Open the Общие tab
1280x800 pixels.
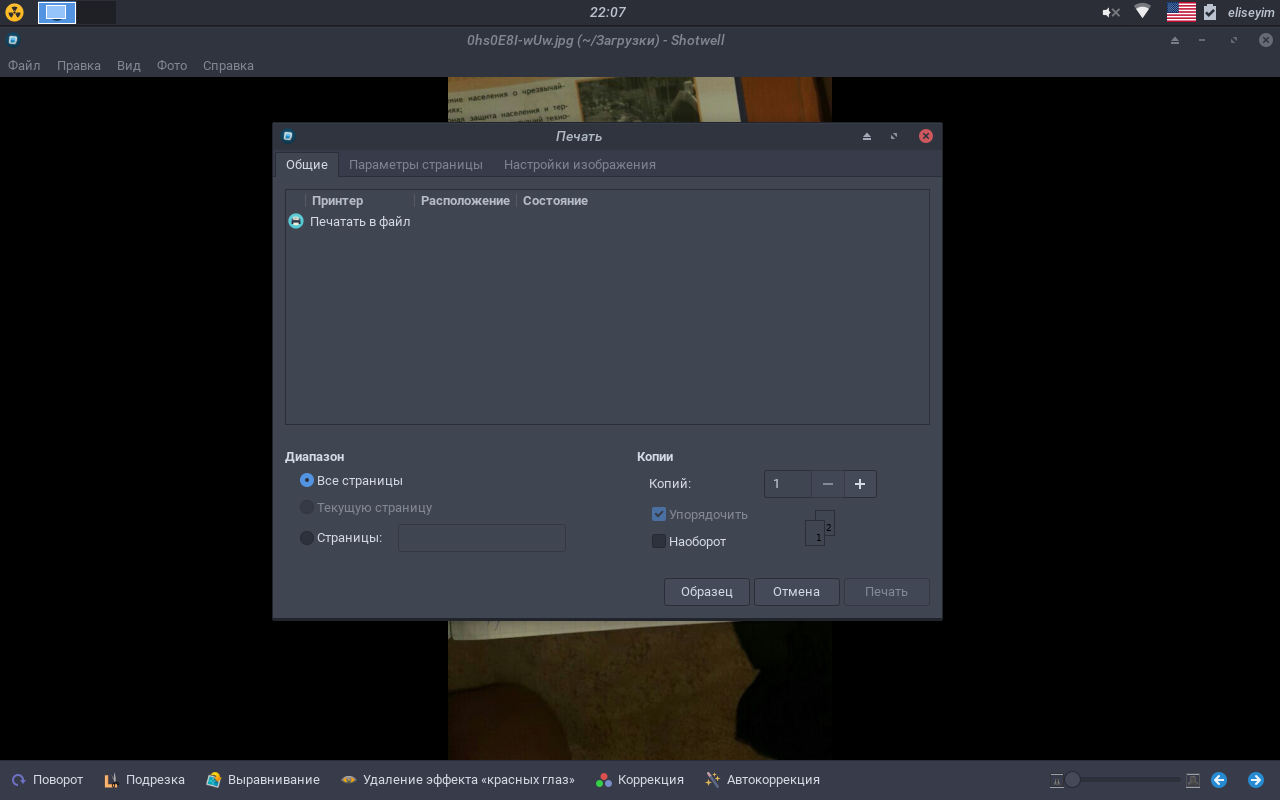click(307, 164)
